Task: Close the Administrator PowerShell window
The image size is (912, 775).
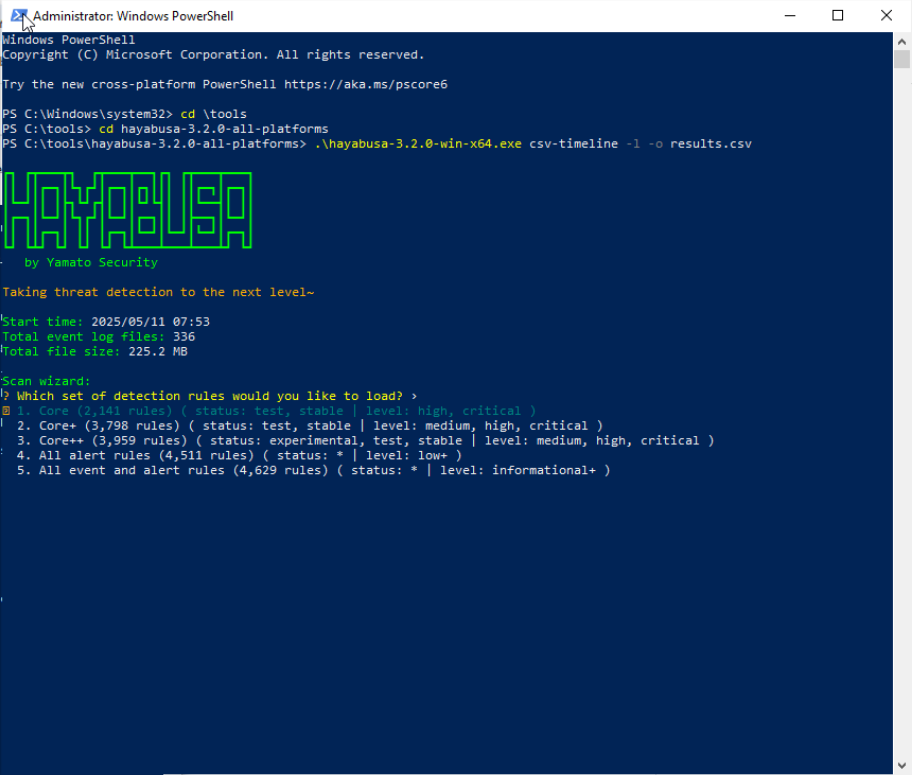Action: tap(886, 15)
